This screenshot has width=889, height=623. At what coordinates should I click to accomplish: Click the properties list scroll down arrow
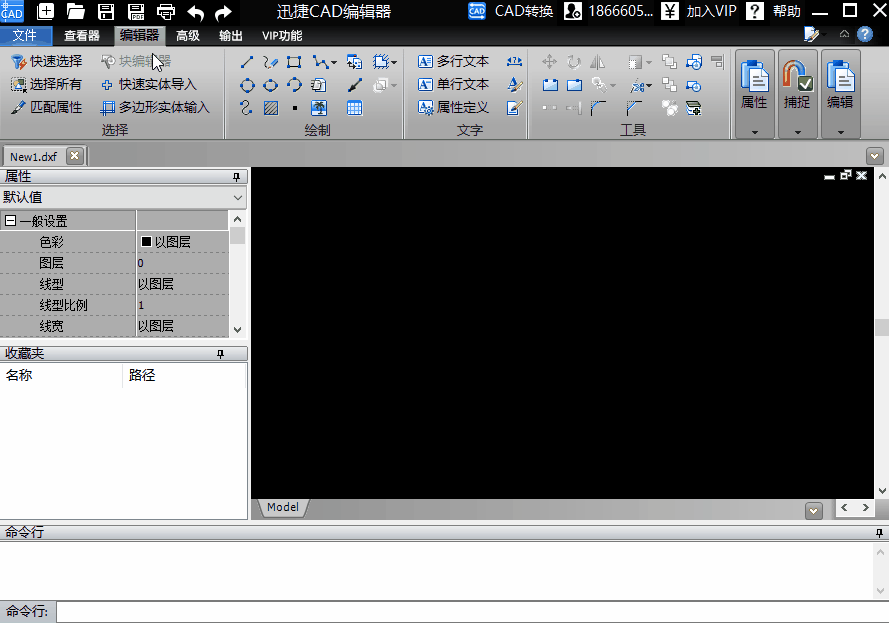click(x=238, y=330)
